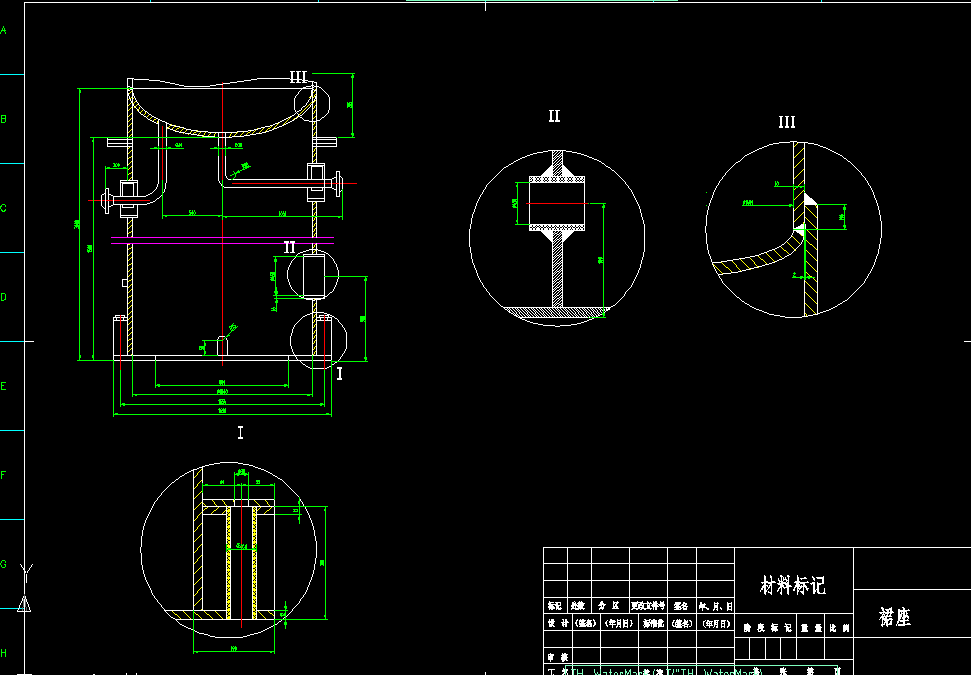Click the 阶段标记 cell text
The width and height of the screenshot is (971, 675).
(x=767, y=628)
